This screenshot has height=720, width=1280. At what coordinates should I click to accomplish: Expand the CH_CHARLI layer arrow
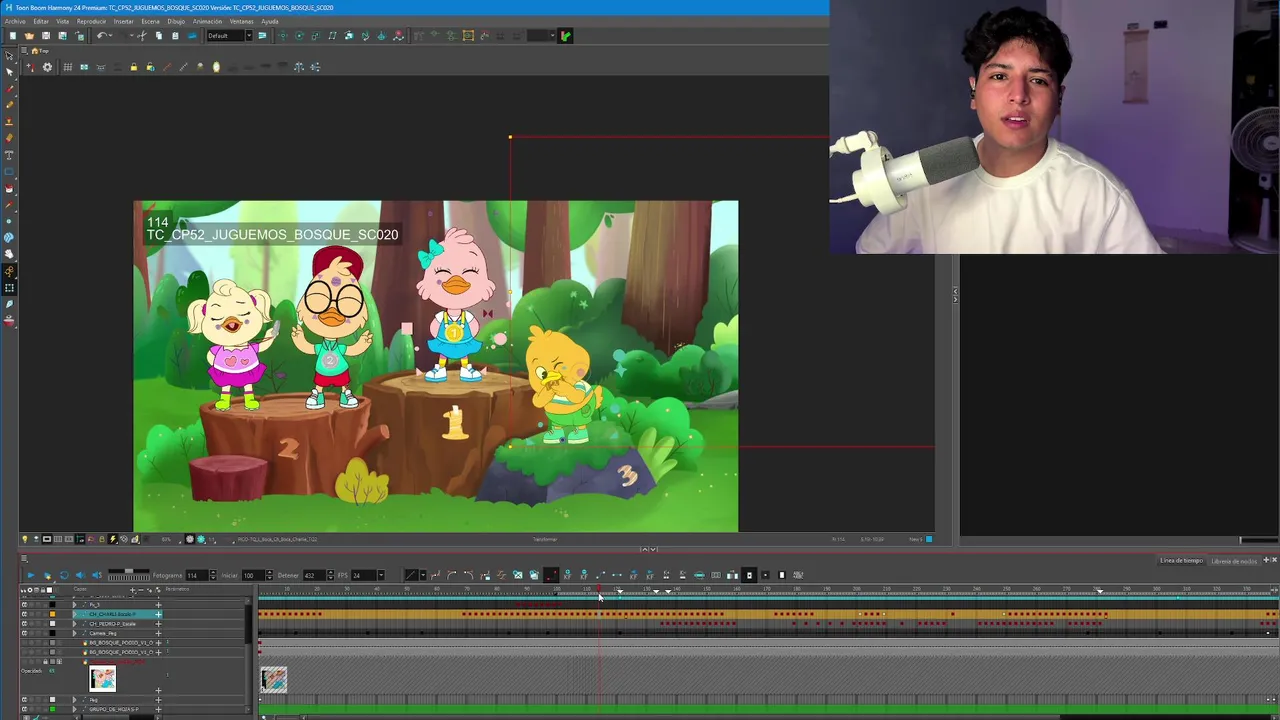coord(75,614)
